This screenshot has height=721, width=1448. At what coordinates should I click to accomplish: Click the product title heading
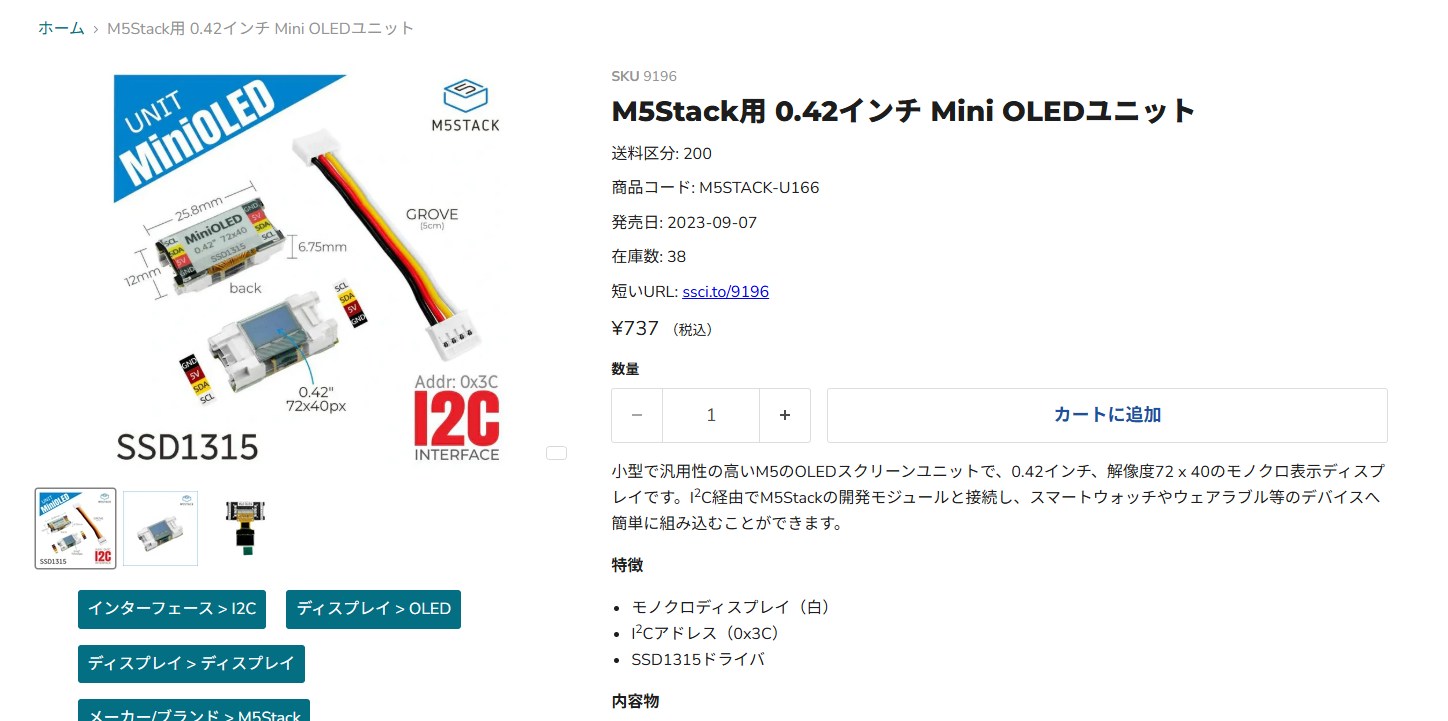tap(903, 111)
